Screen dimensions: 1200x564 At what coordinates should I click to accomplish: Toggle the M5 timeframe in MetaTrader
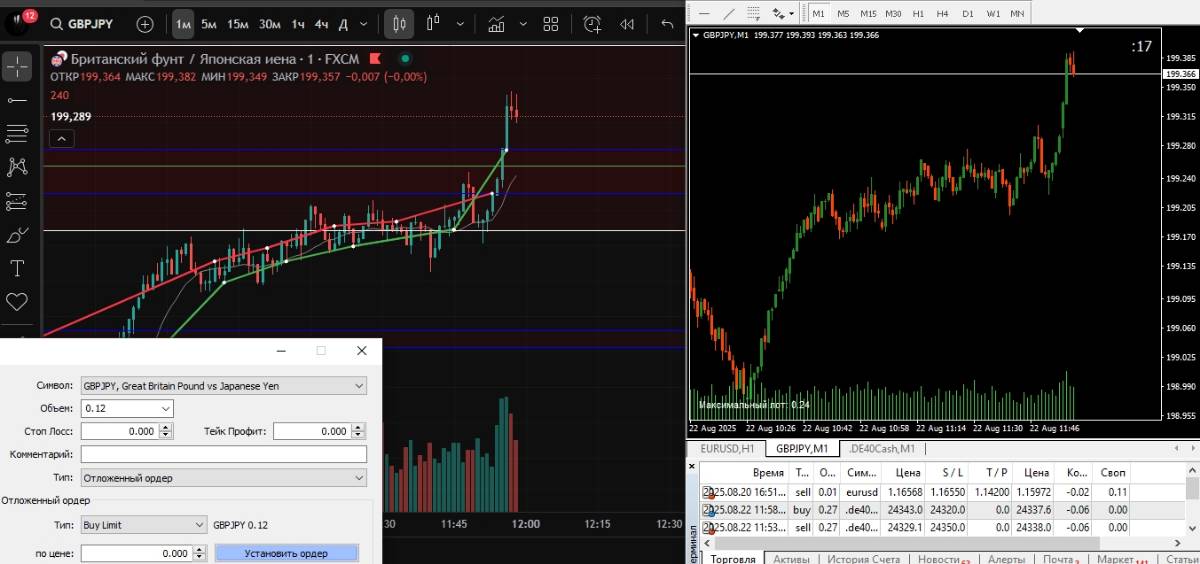pyautogui.click(x=843, y=13)
